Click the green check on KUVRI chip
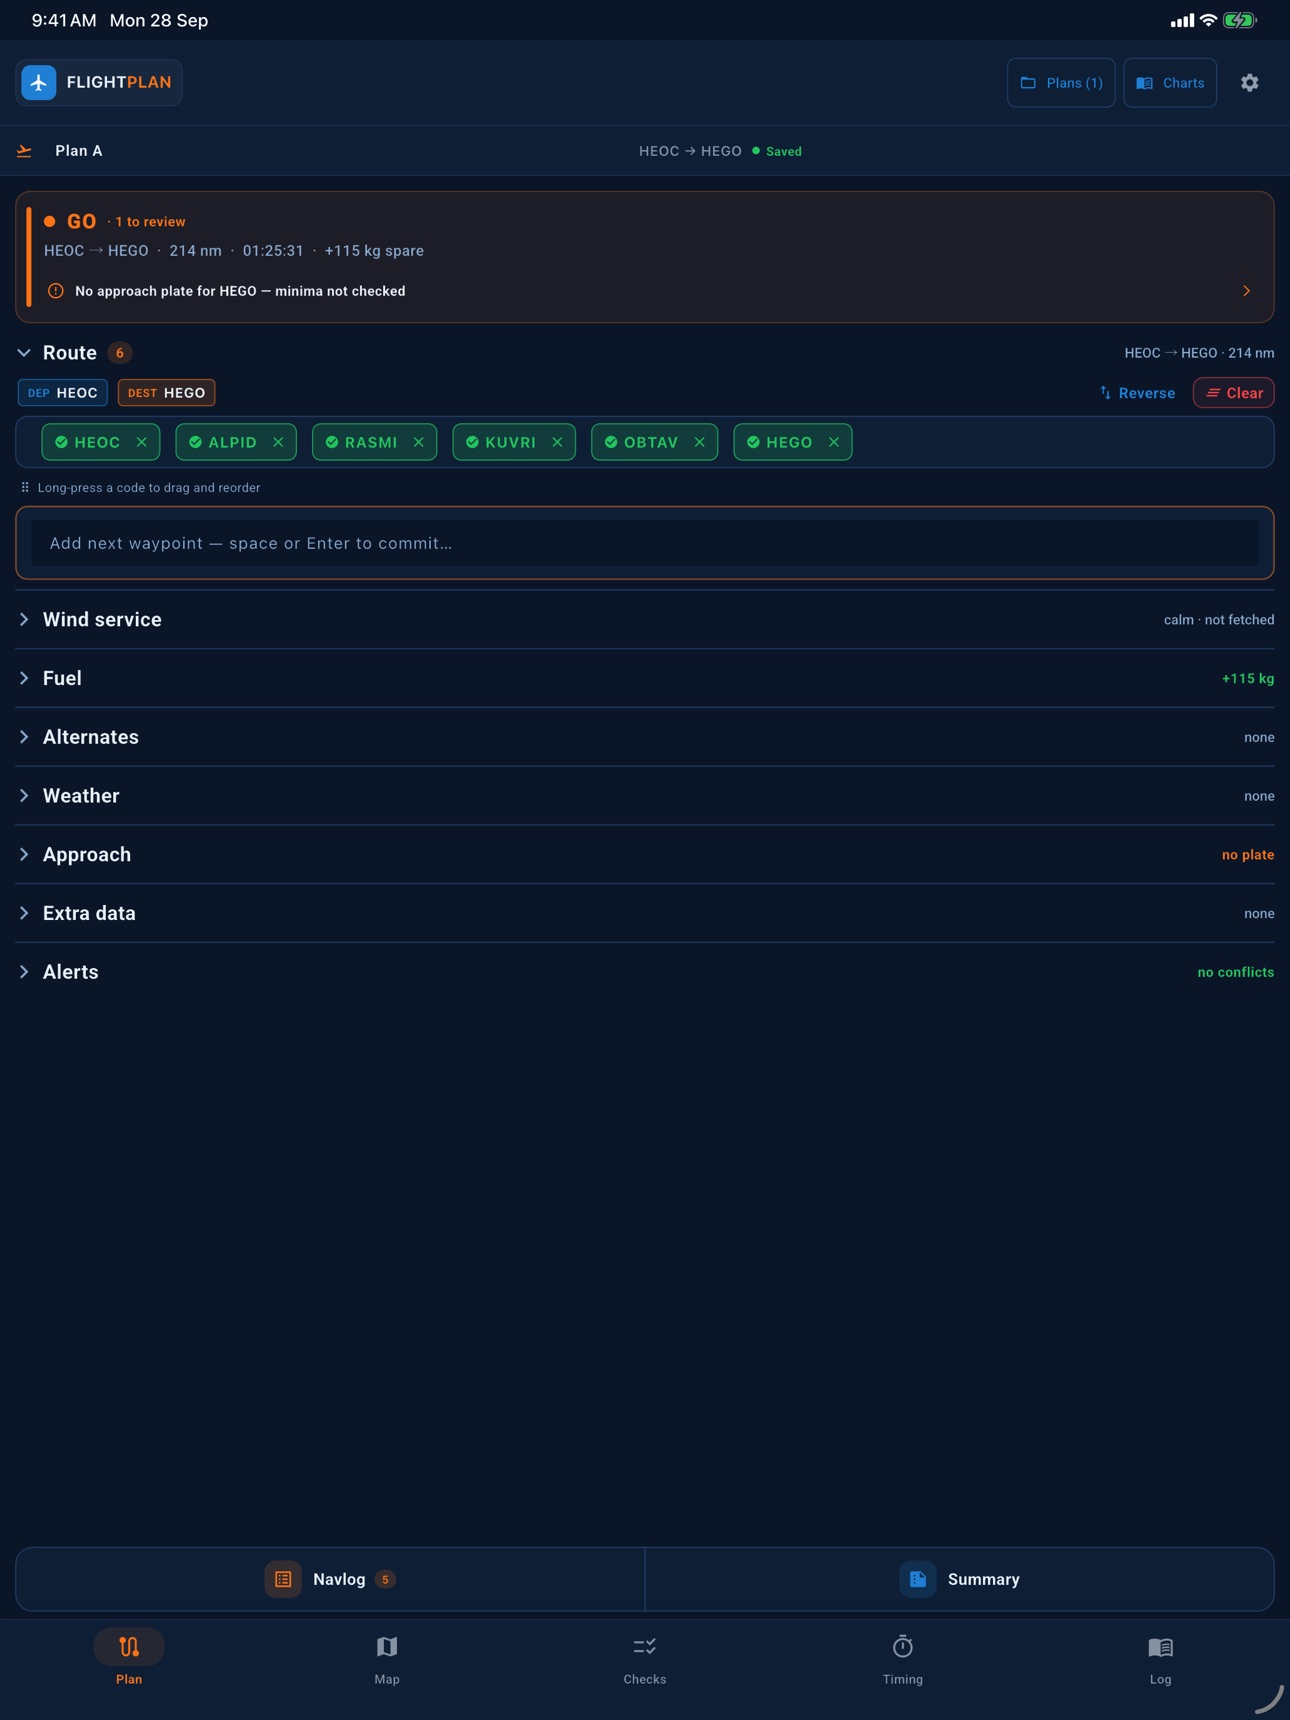1290x1720 pixels. click(x=473, y=442)
